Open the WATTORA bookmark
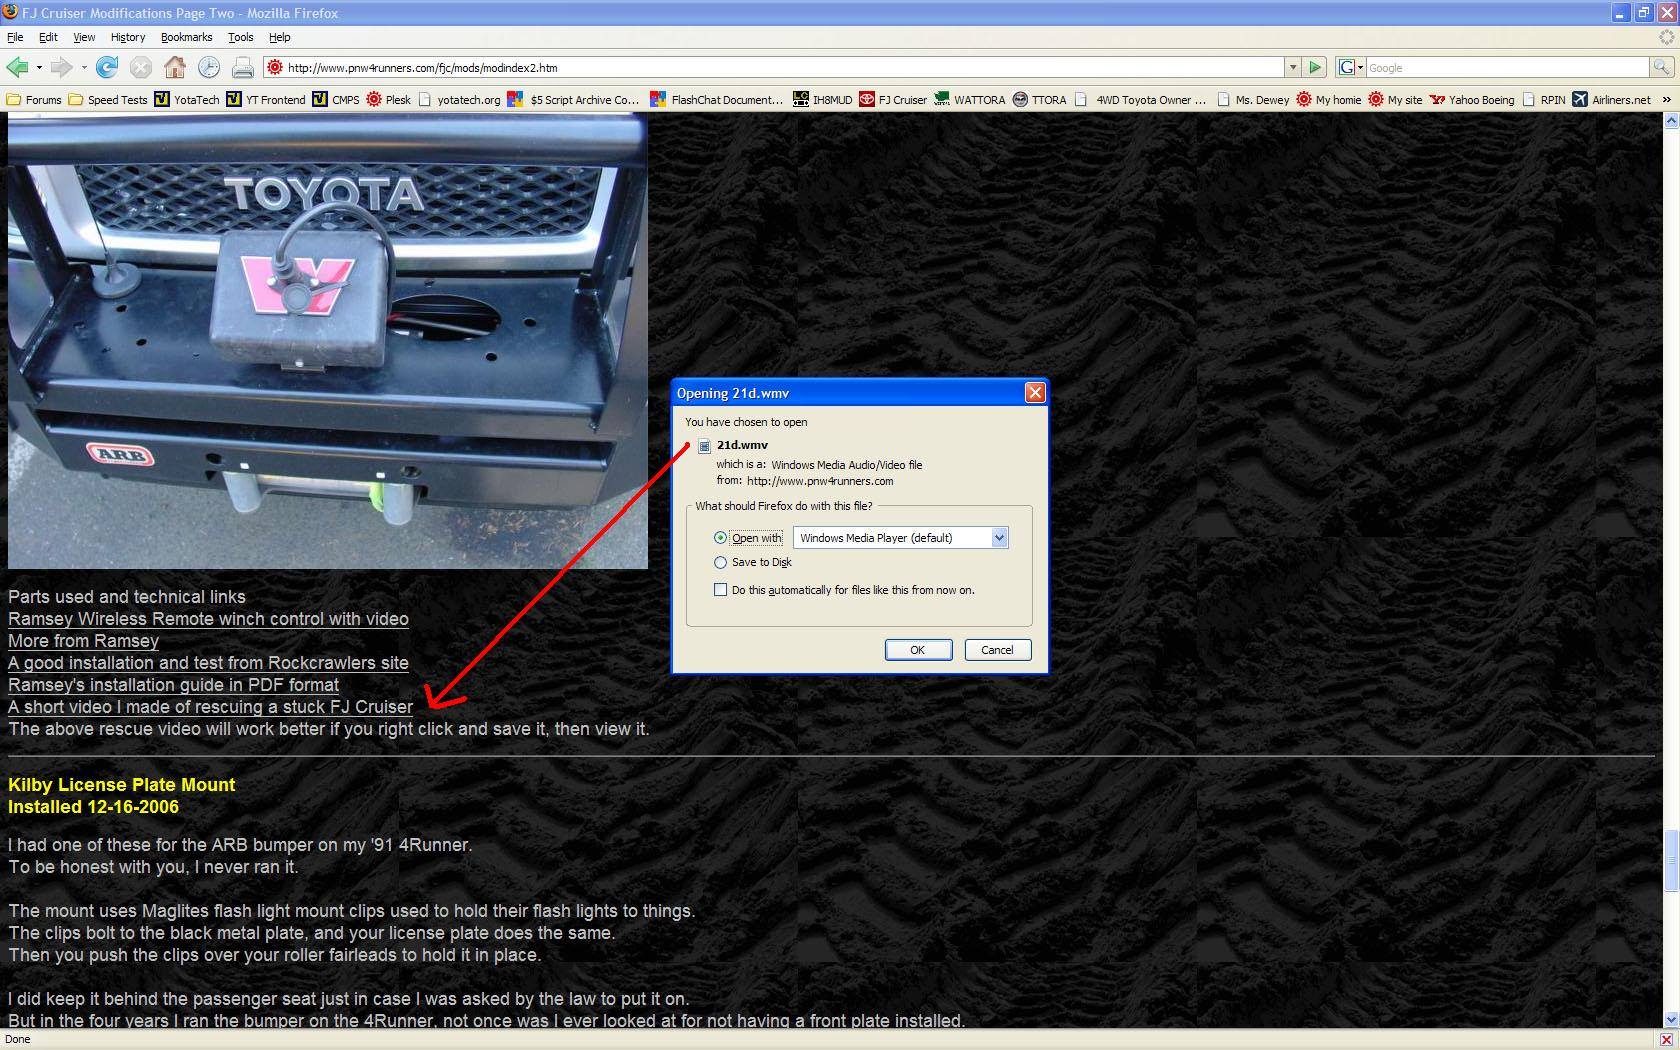1680x1050 pixels. 970,99
